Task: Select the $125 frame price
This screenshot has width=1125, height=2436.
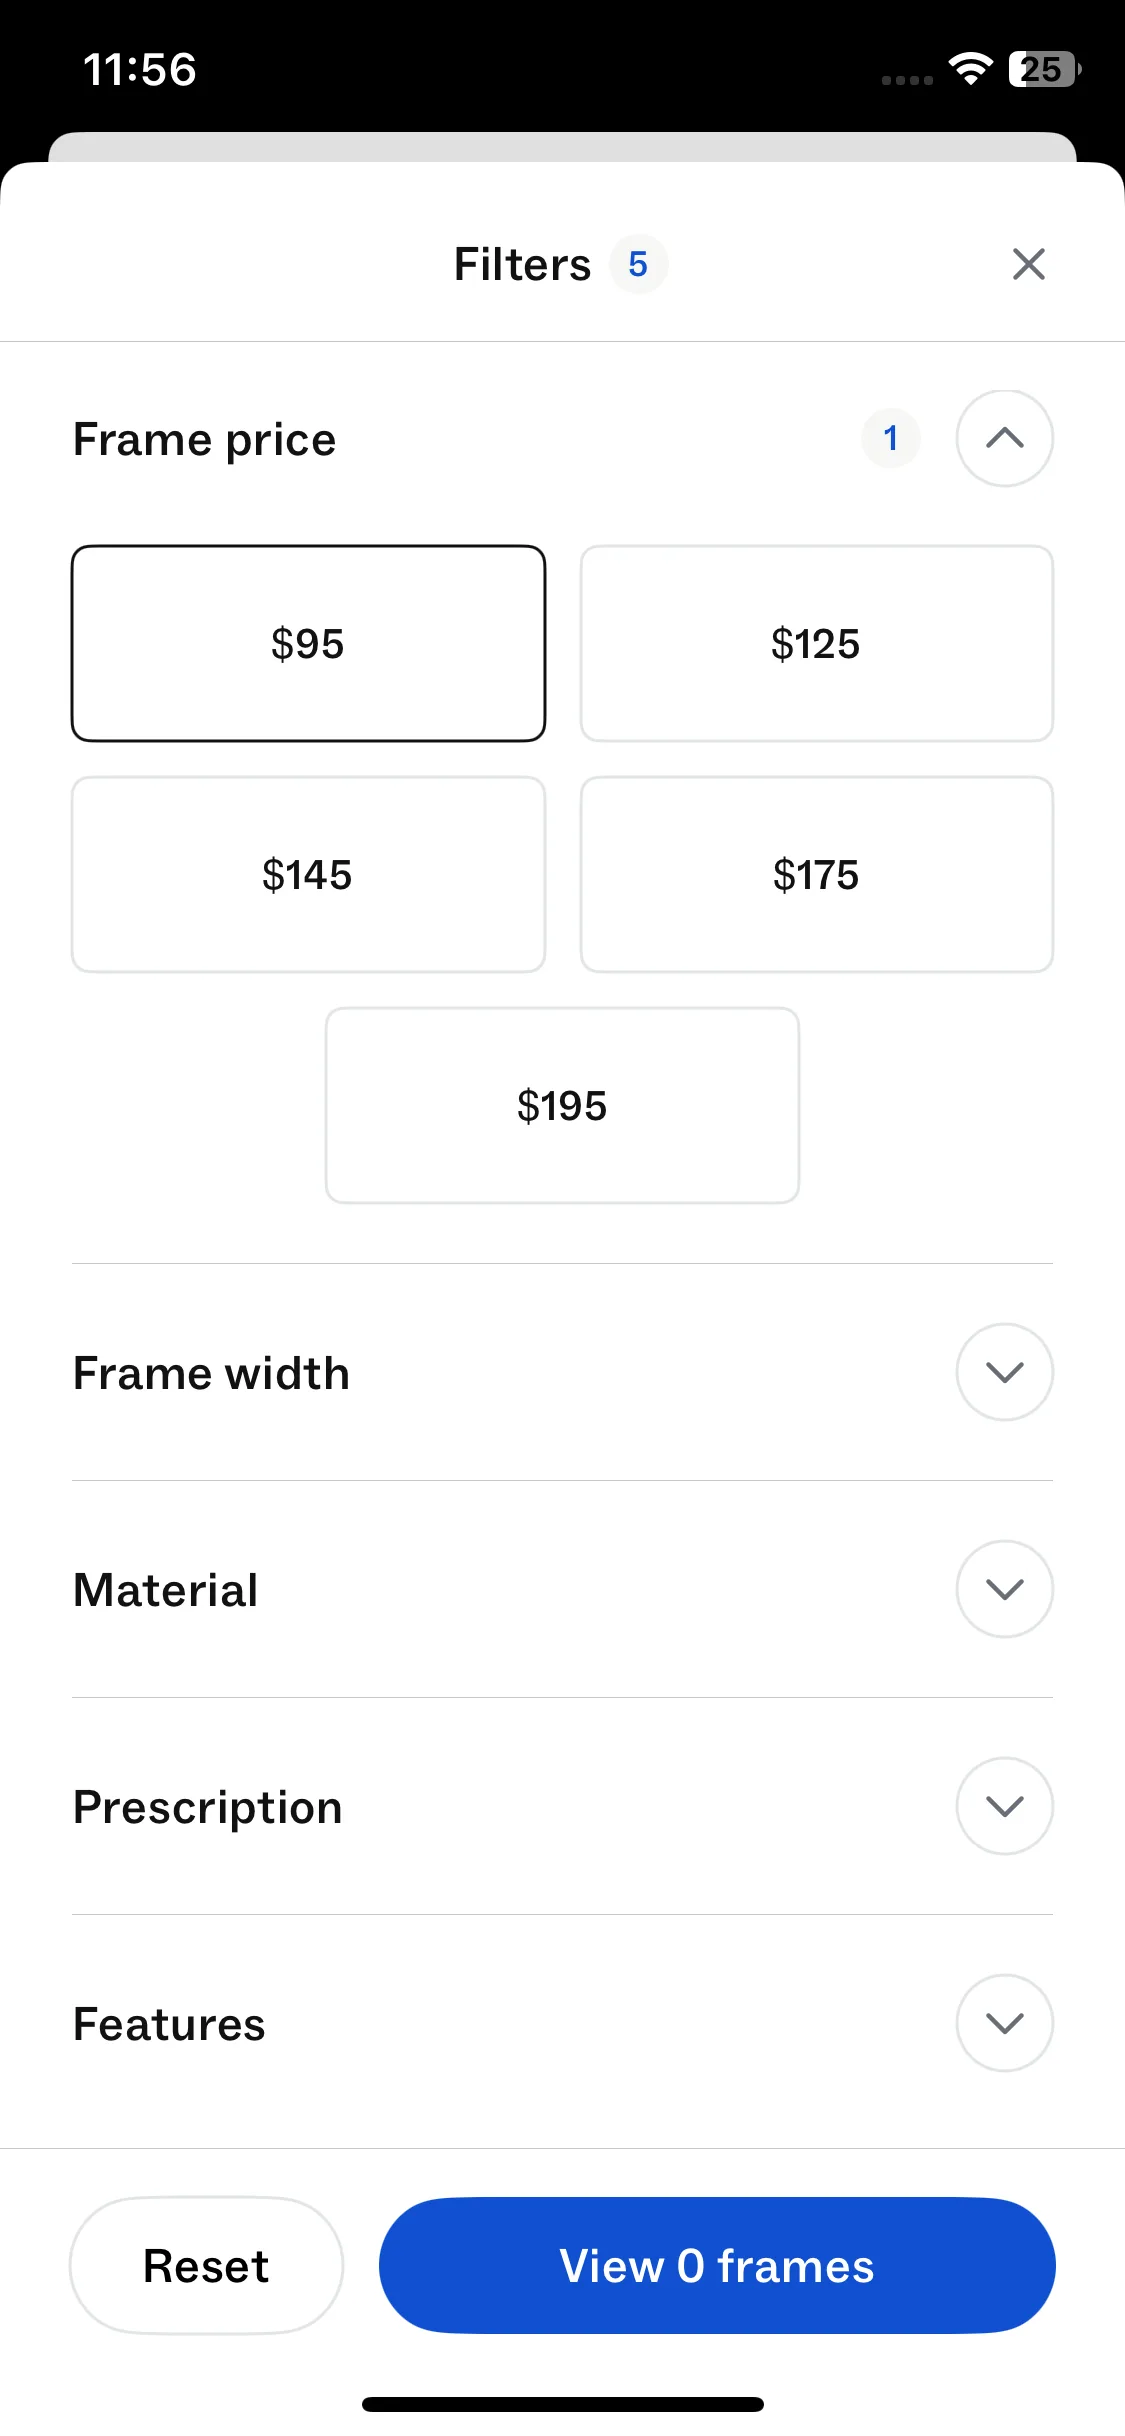Action: tap(816, 643)
